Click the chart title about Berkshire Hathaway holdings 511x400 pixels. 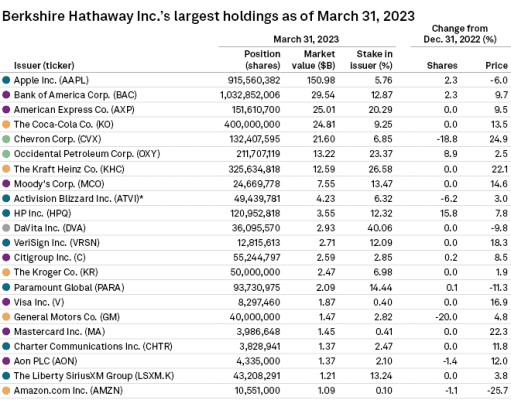(208, 16)
